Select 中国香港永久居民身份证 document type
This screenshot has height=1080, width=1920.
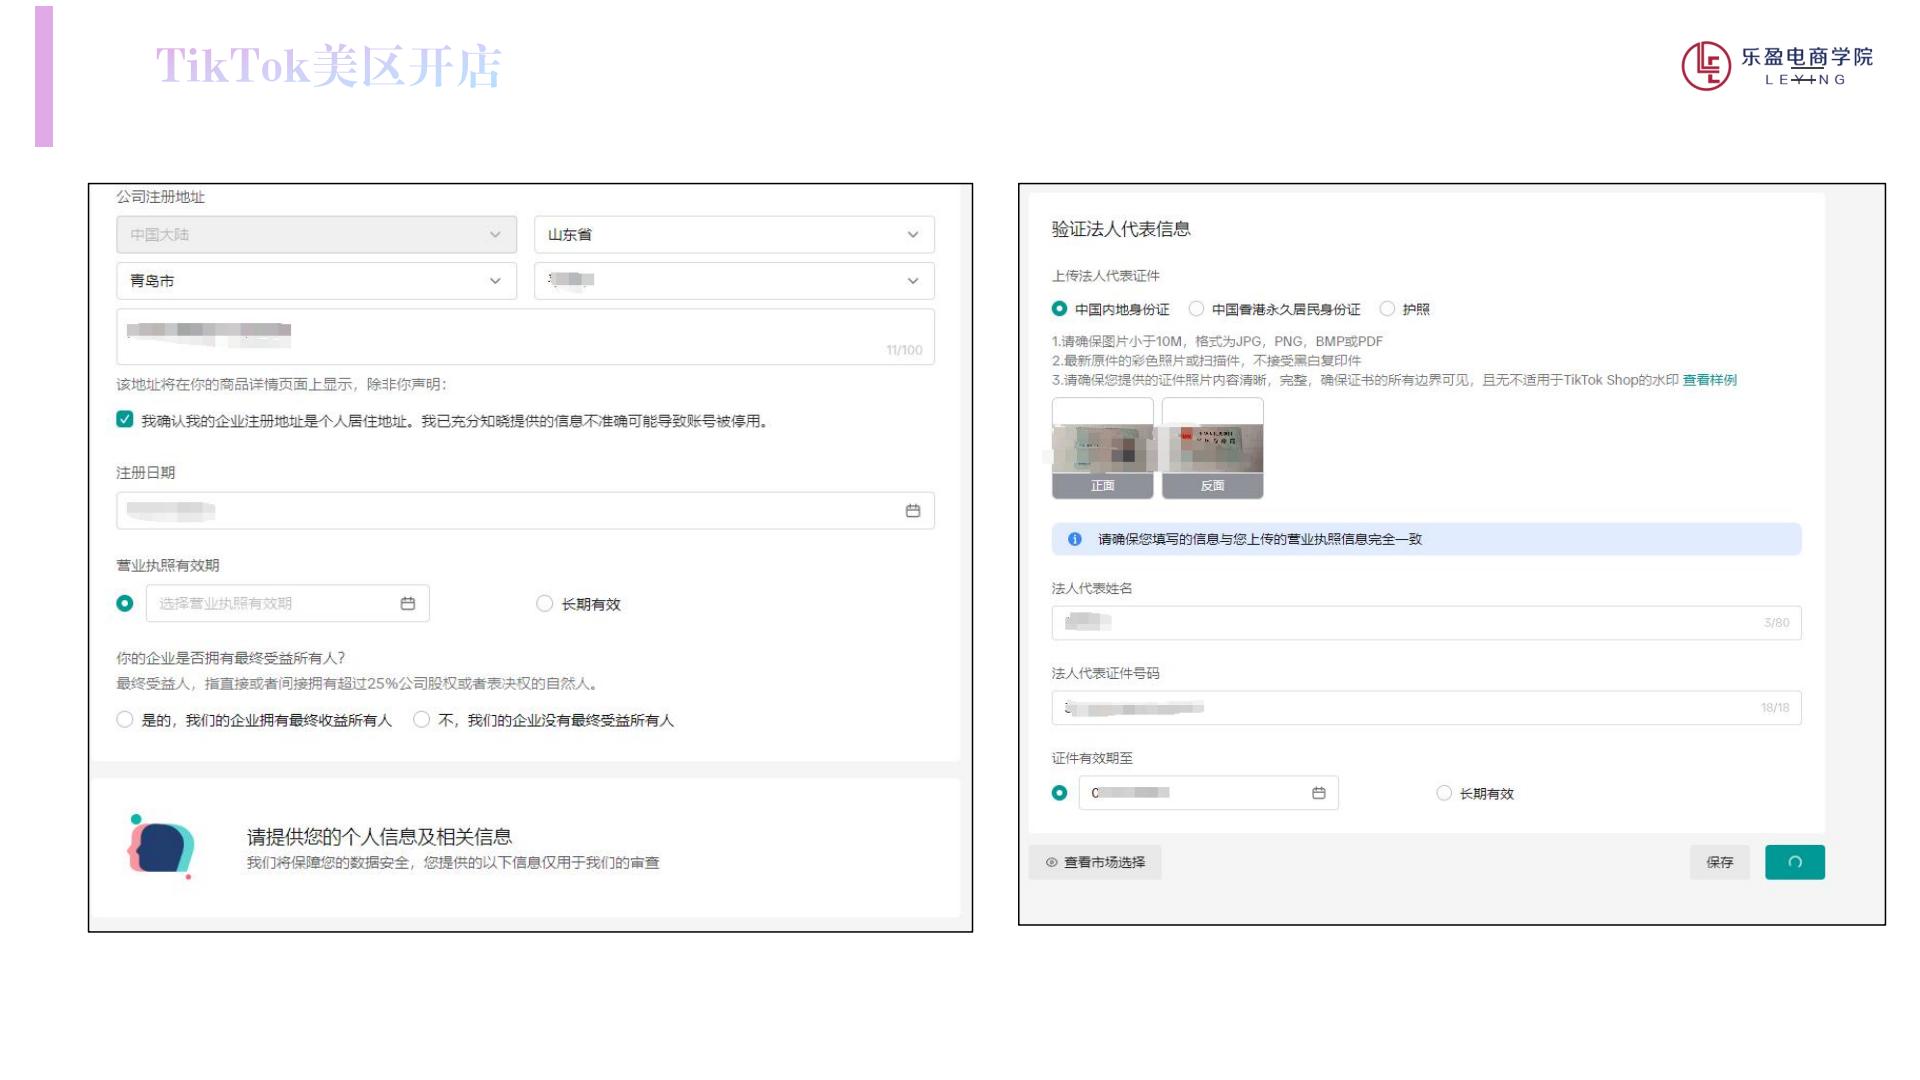coord(1196,308)
